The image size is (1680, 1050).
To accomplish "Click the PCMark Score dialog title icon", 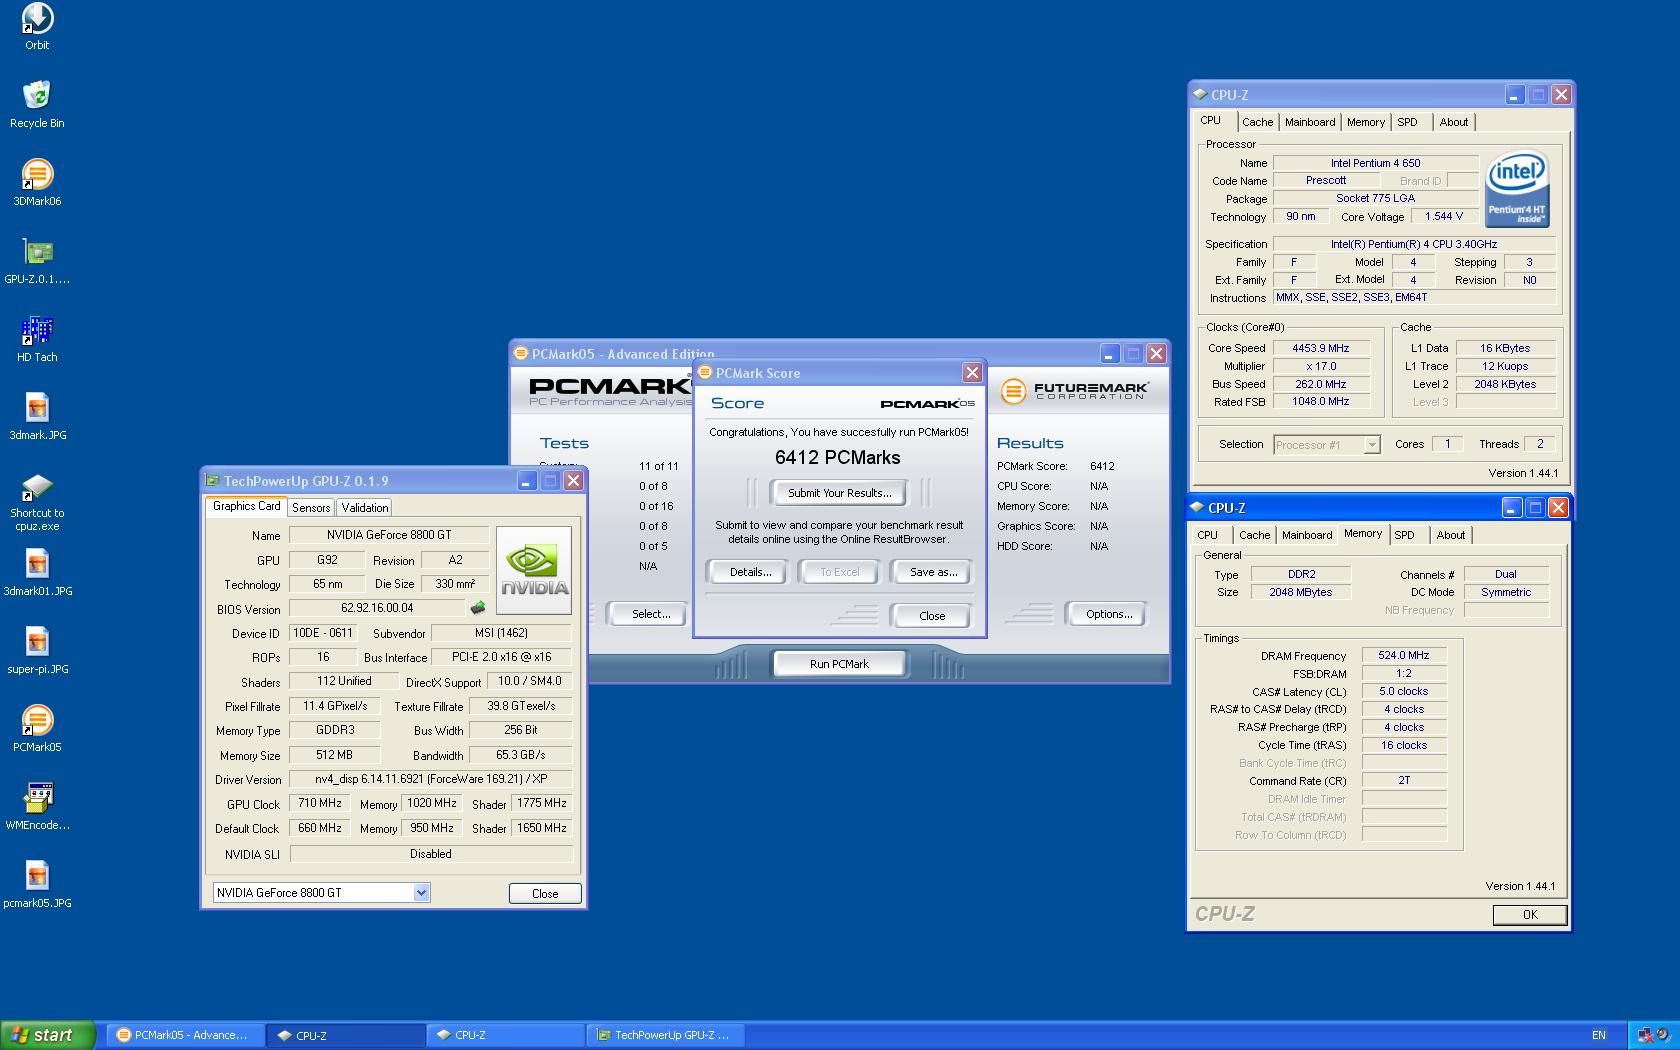I will tap(705, 373).
